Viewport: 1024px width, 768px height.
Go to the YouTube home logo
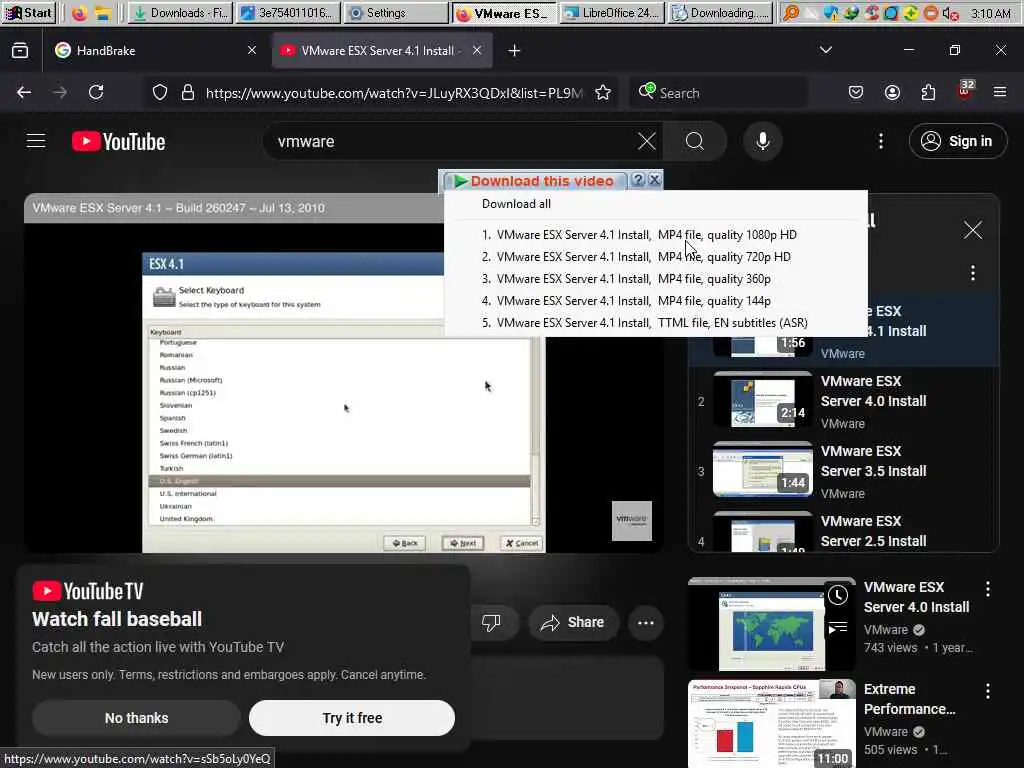point(118,141)
